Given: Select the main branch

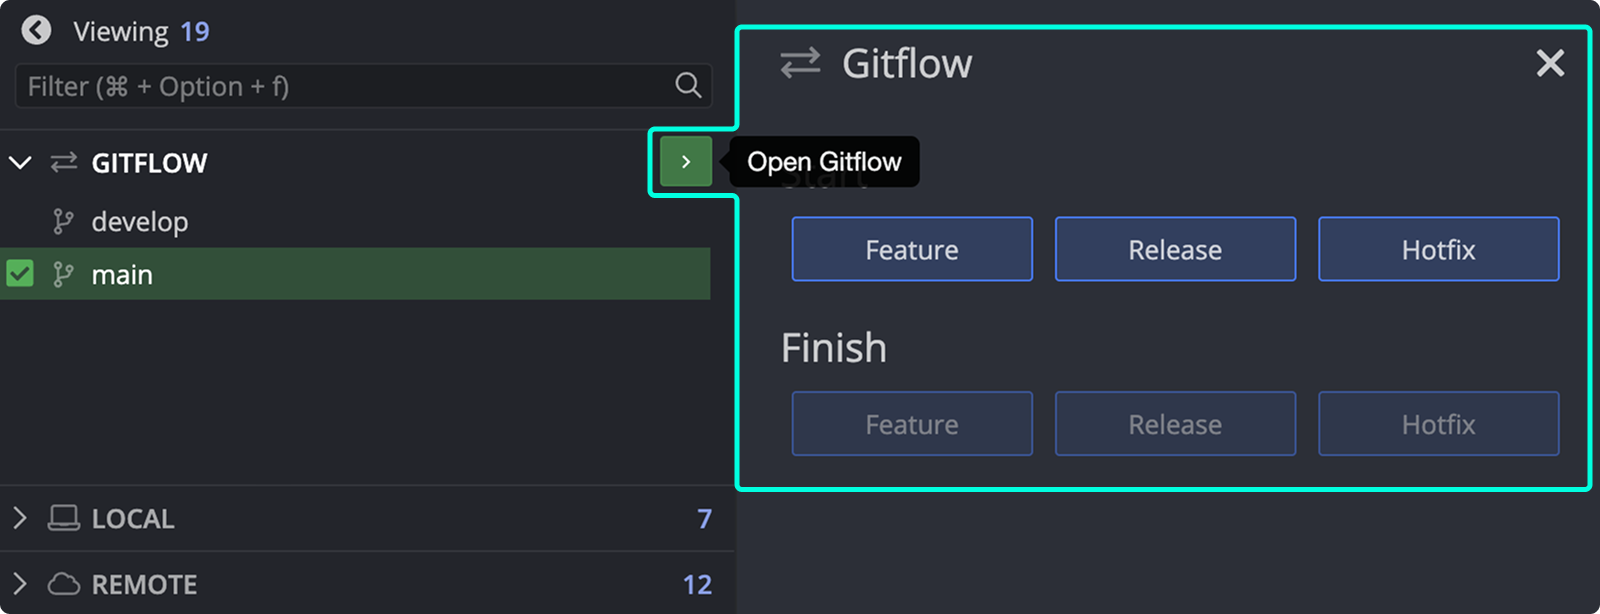Looking at the screenshot, I should (122, 273).
